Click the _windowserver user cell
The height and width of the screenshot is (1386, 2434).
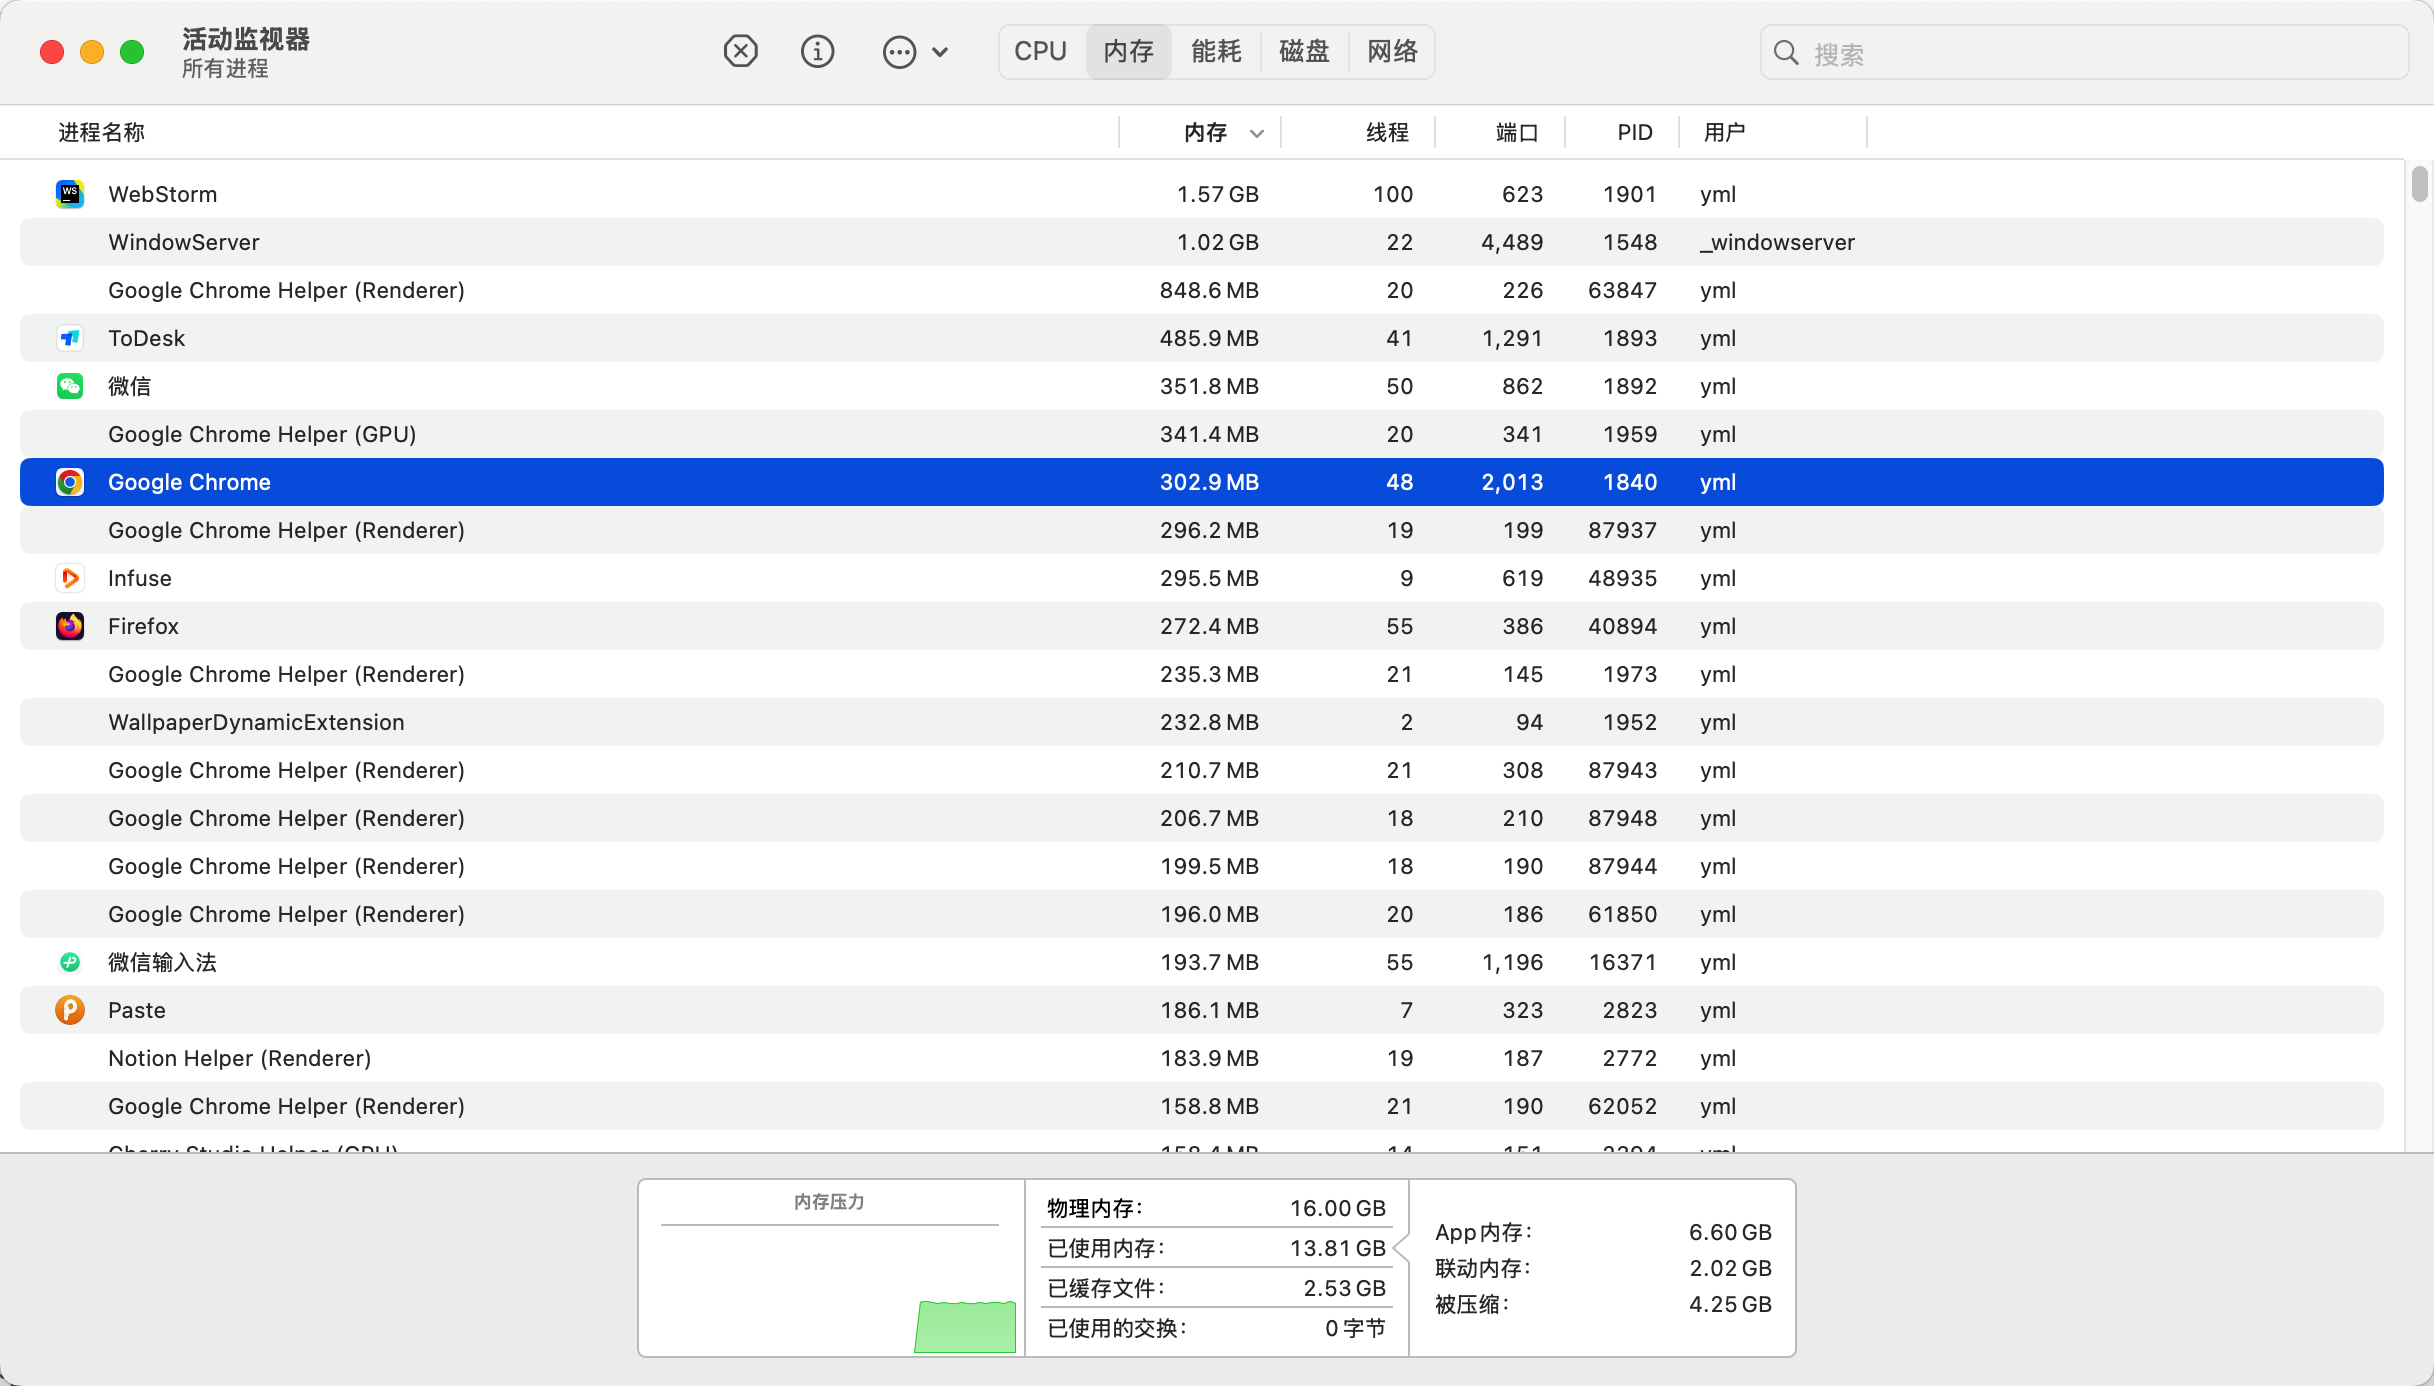point(1777,242)
